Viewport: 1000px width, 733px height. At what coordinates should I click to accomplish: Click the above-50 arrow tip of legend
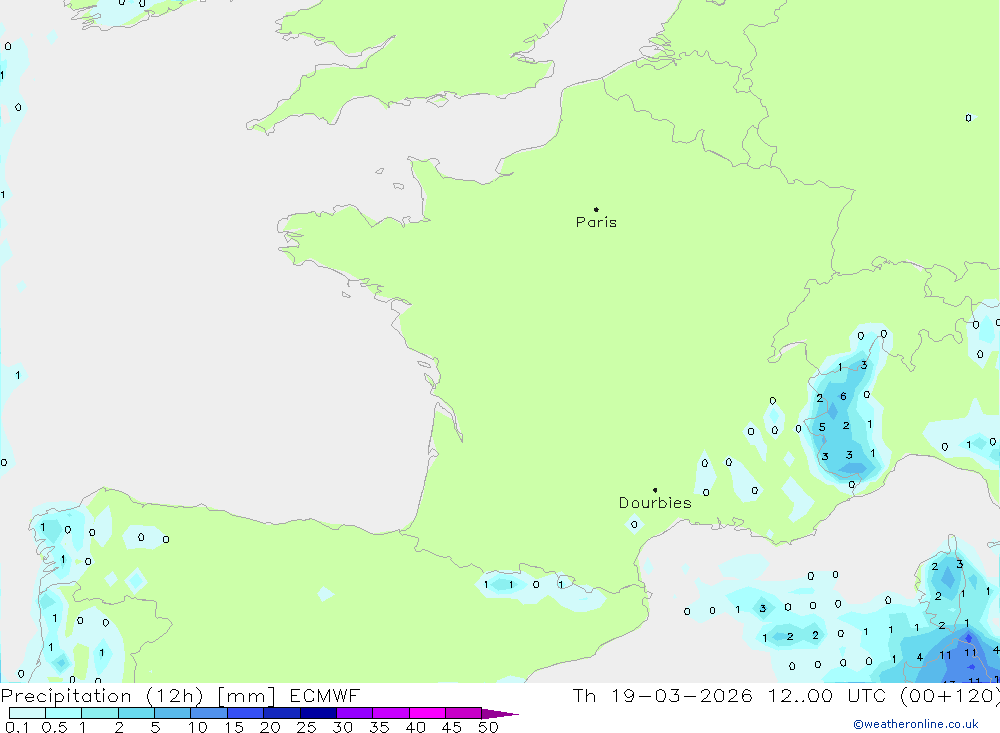(499, 714)
